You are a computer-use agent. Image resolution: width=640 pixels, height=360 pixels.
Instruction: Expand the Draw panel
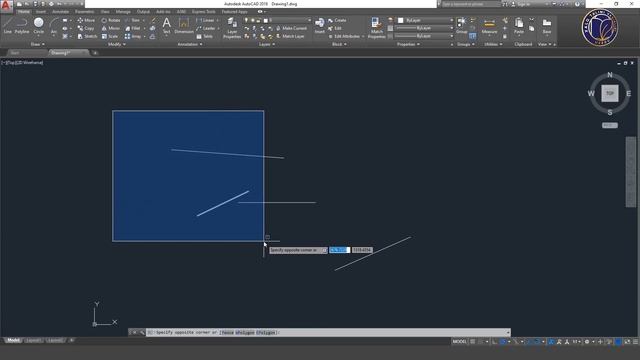point(38,44)
